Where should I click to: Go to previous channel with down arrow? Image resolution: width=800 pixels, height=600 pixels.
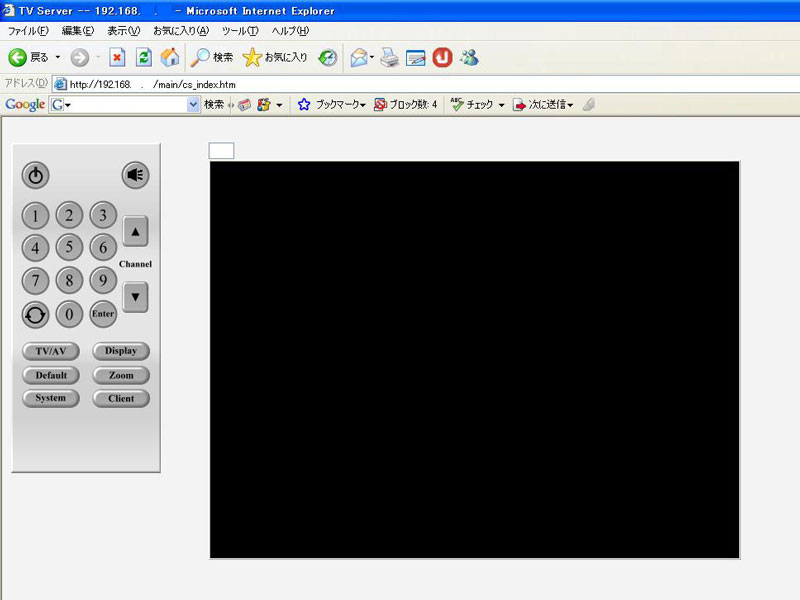[x=135, y=297]
